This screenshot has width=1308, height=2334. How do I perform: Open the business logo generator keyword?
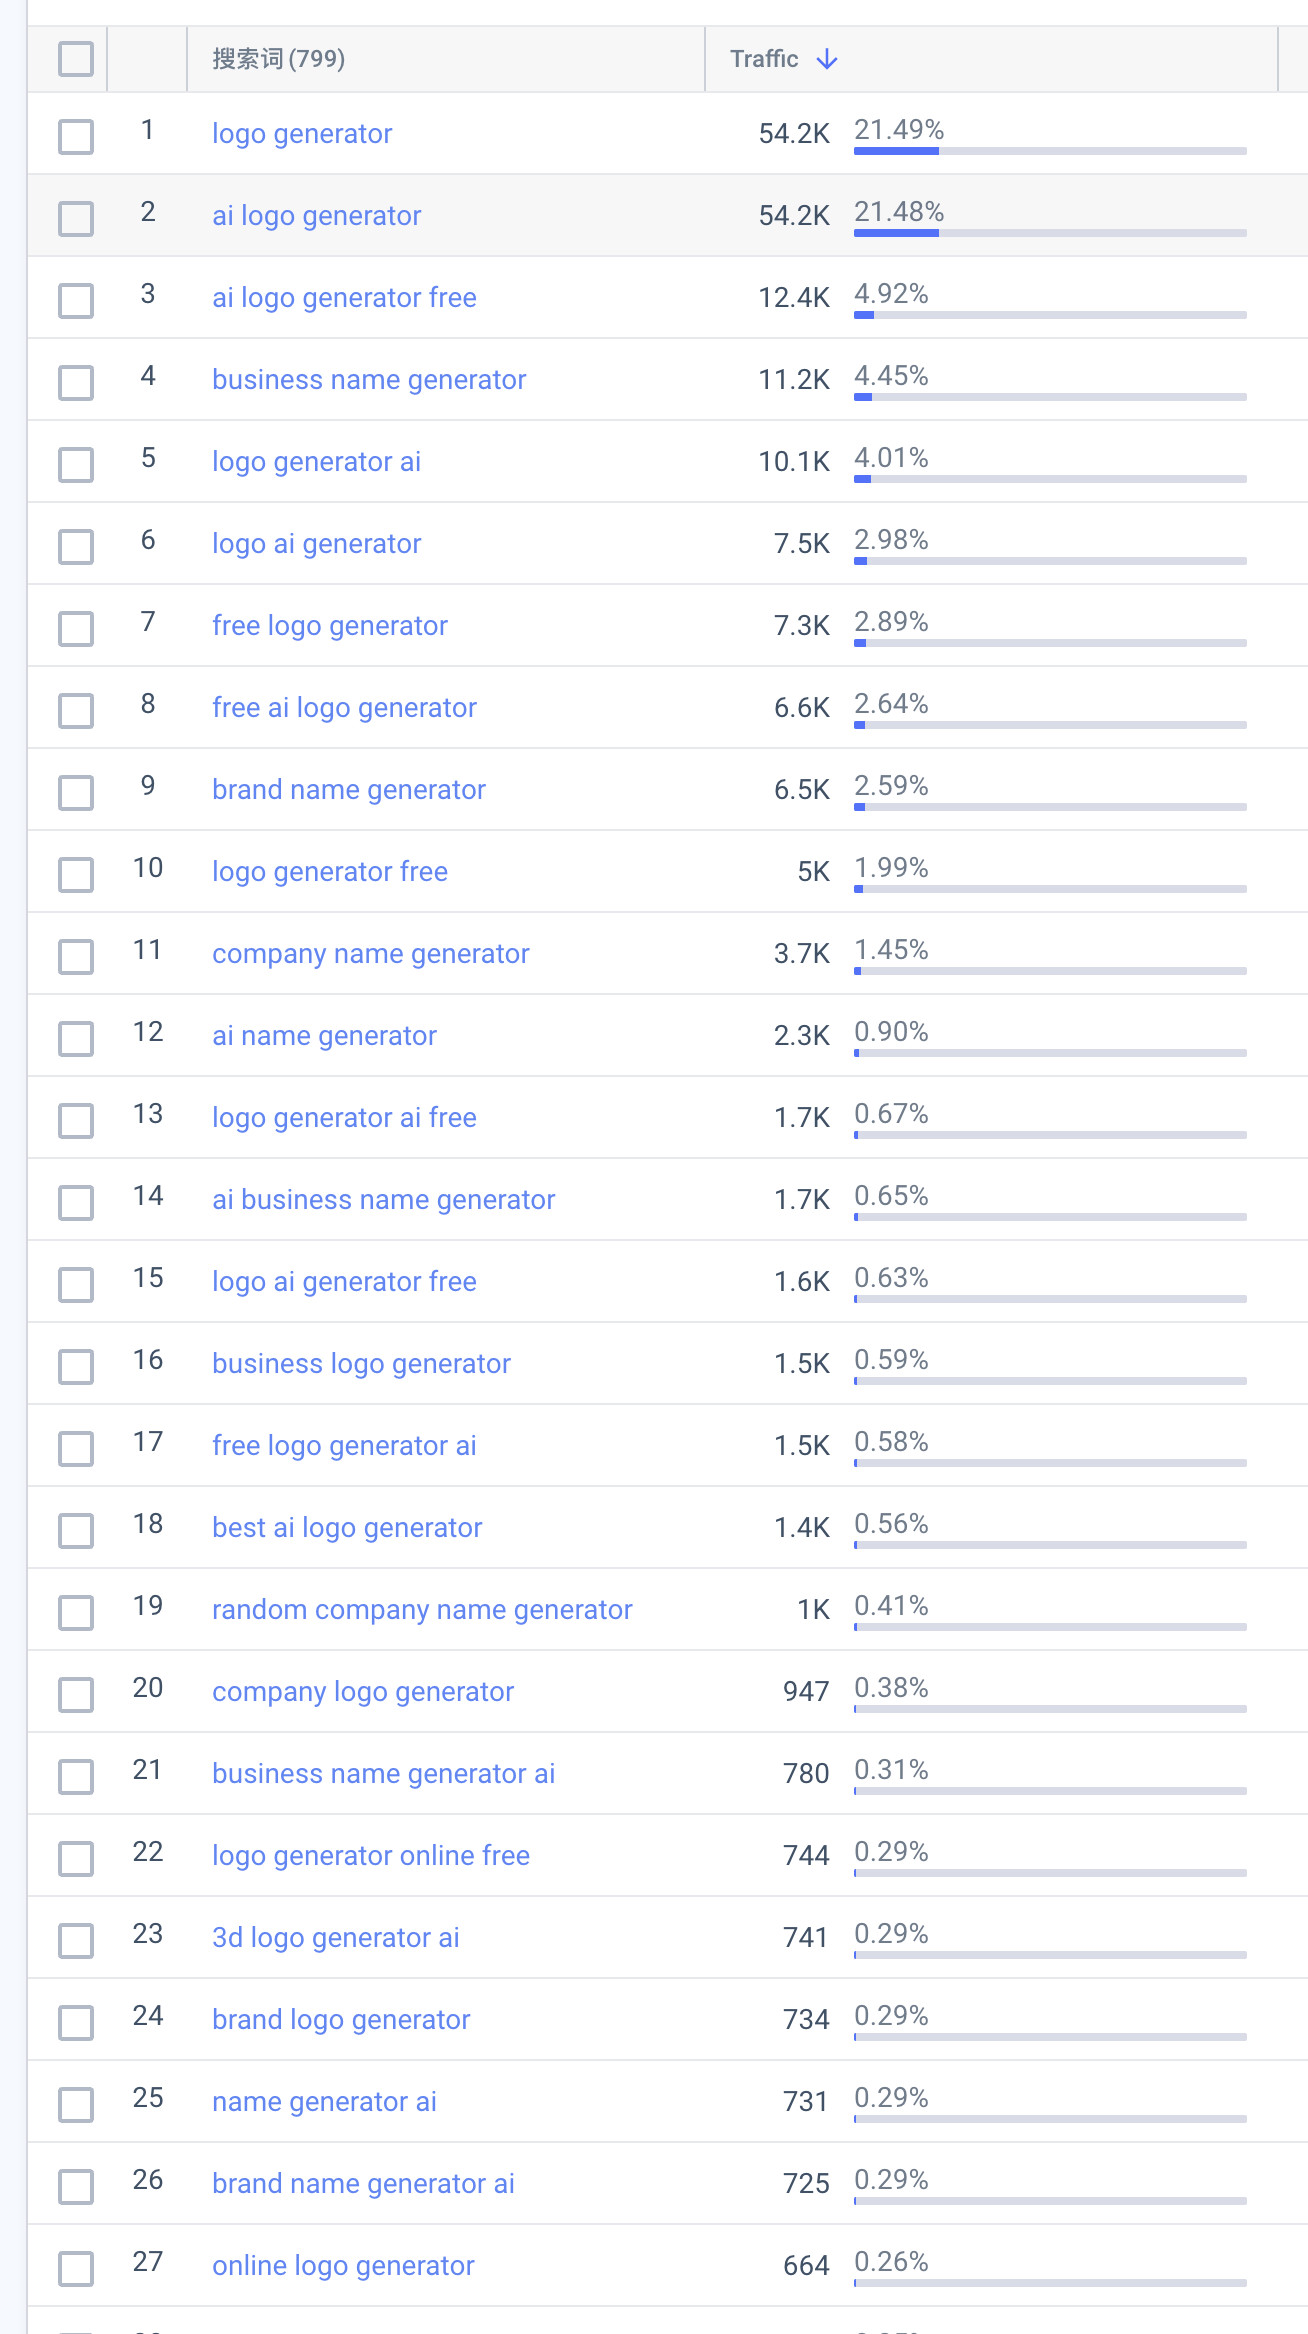[361, 1364]
